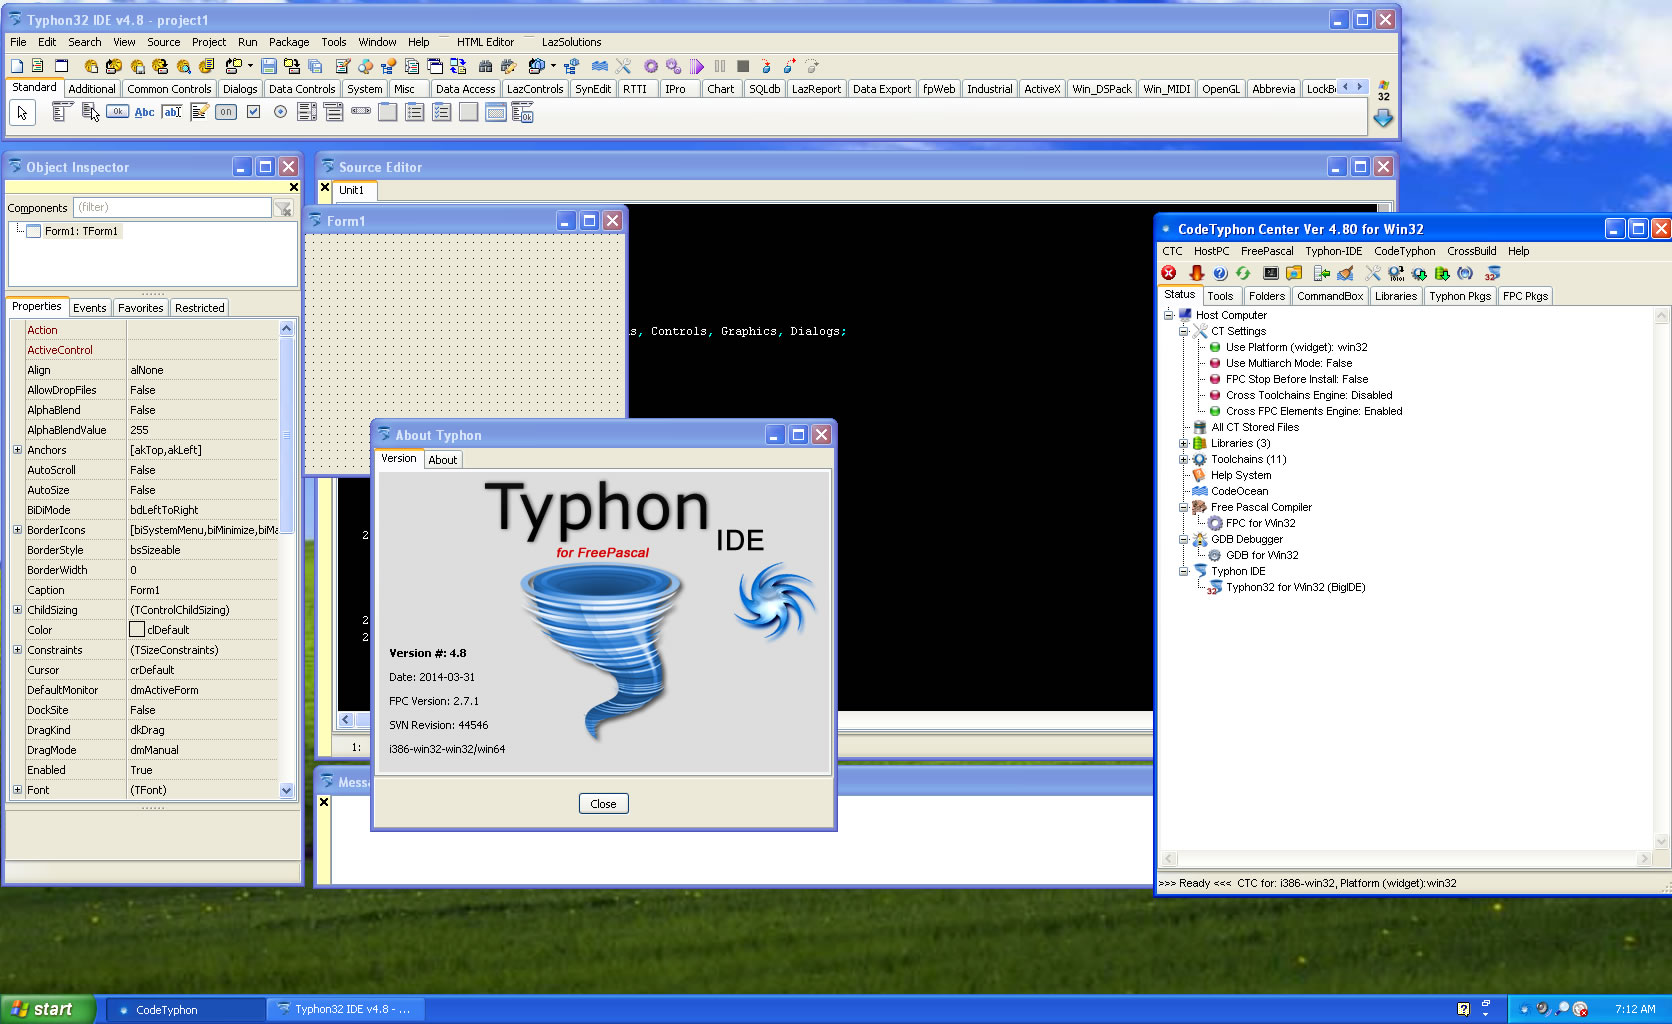Select the TEdit component icon
1672x1024 pixels.
coord(172,112)
